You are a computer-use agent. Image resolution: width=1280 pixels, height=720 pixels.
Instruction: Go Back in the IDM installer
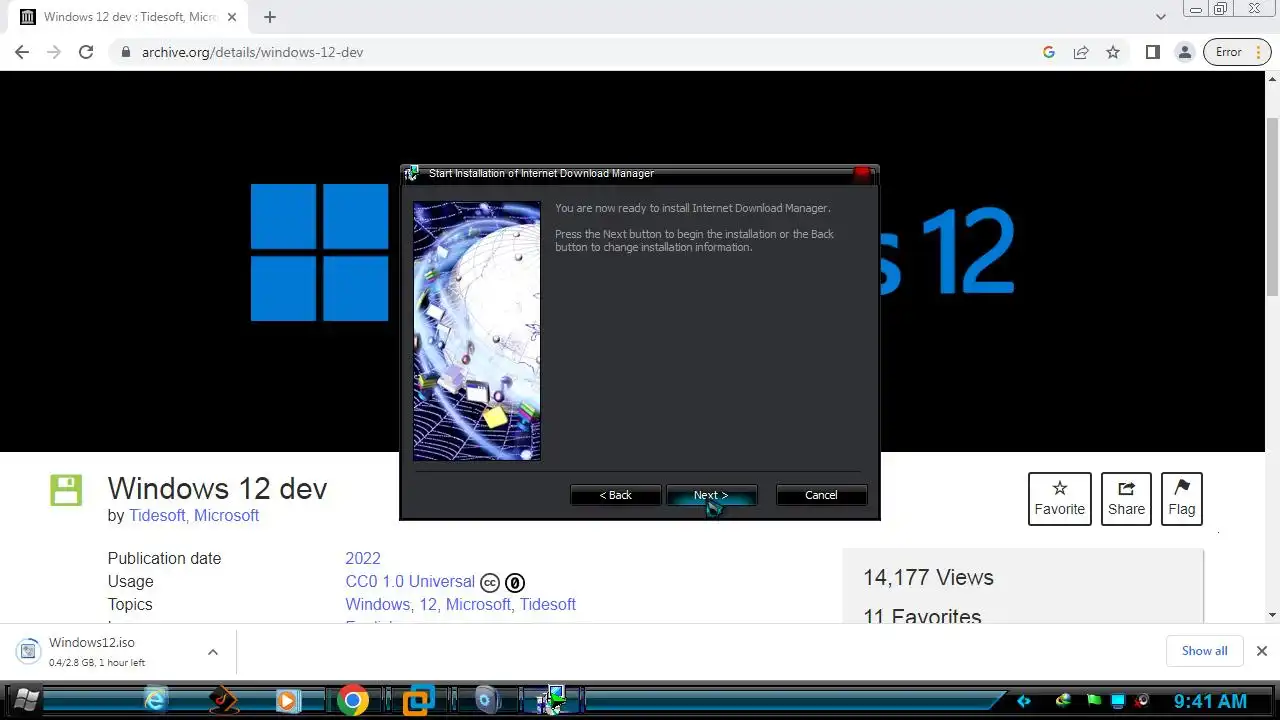pyautogui.click(x=615, y=495)
